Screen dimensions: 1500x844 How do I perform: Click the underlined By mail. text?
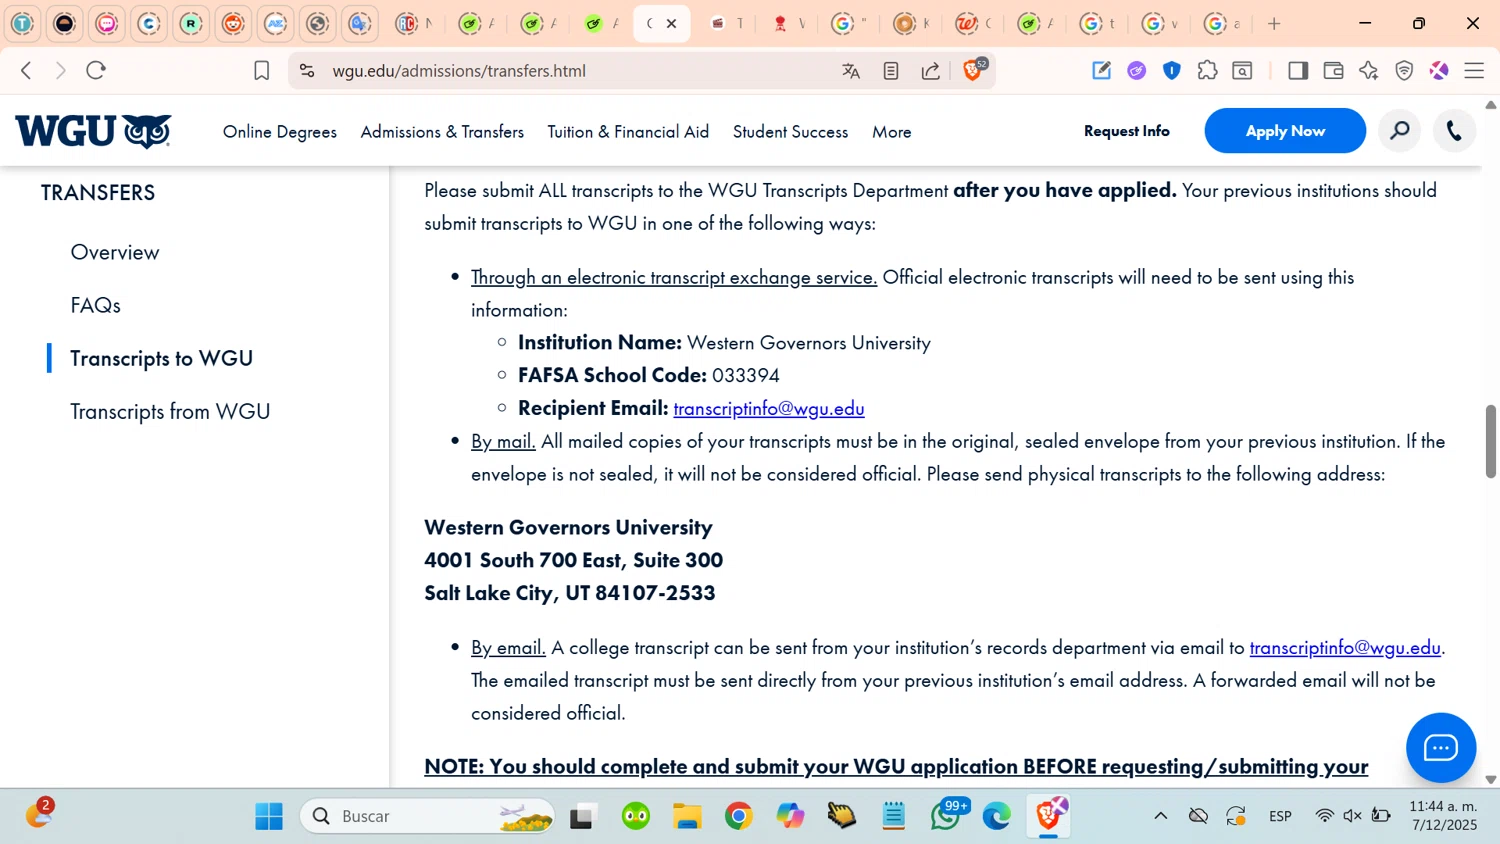[503, 441]
